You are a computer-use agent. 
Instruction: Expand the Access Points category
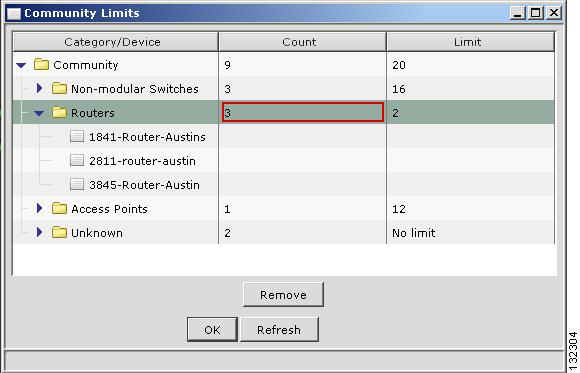[x=40, y=208]
